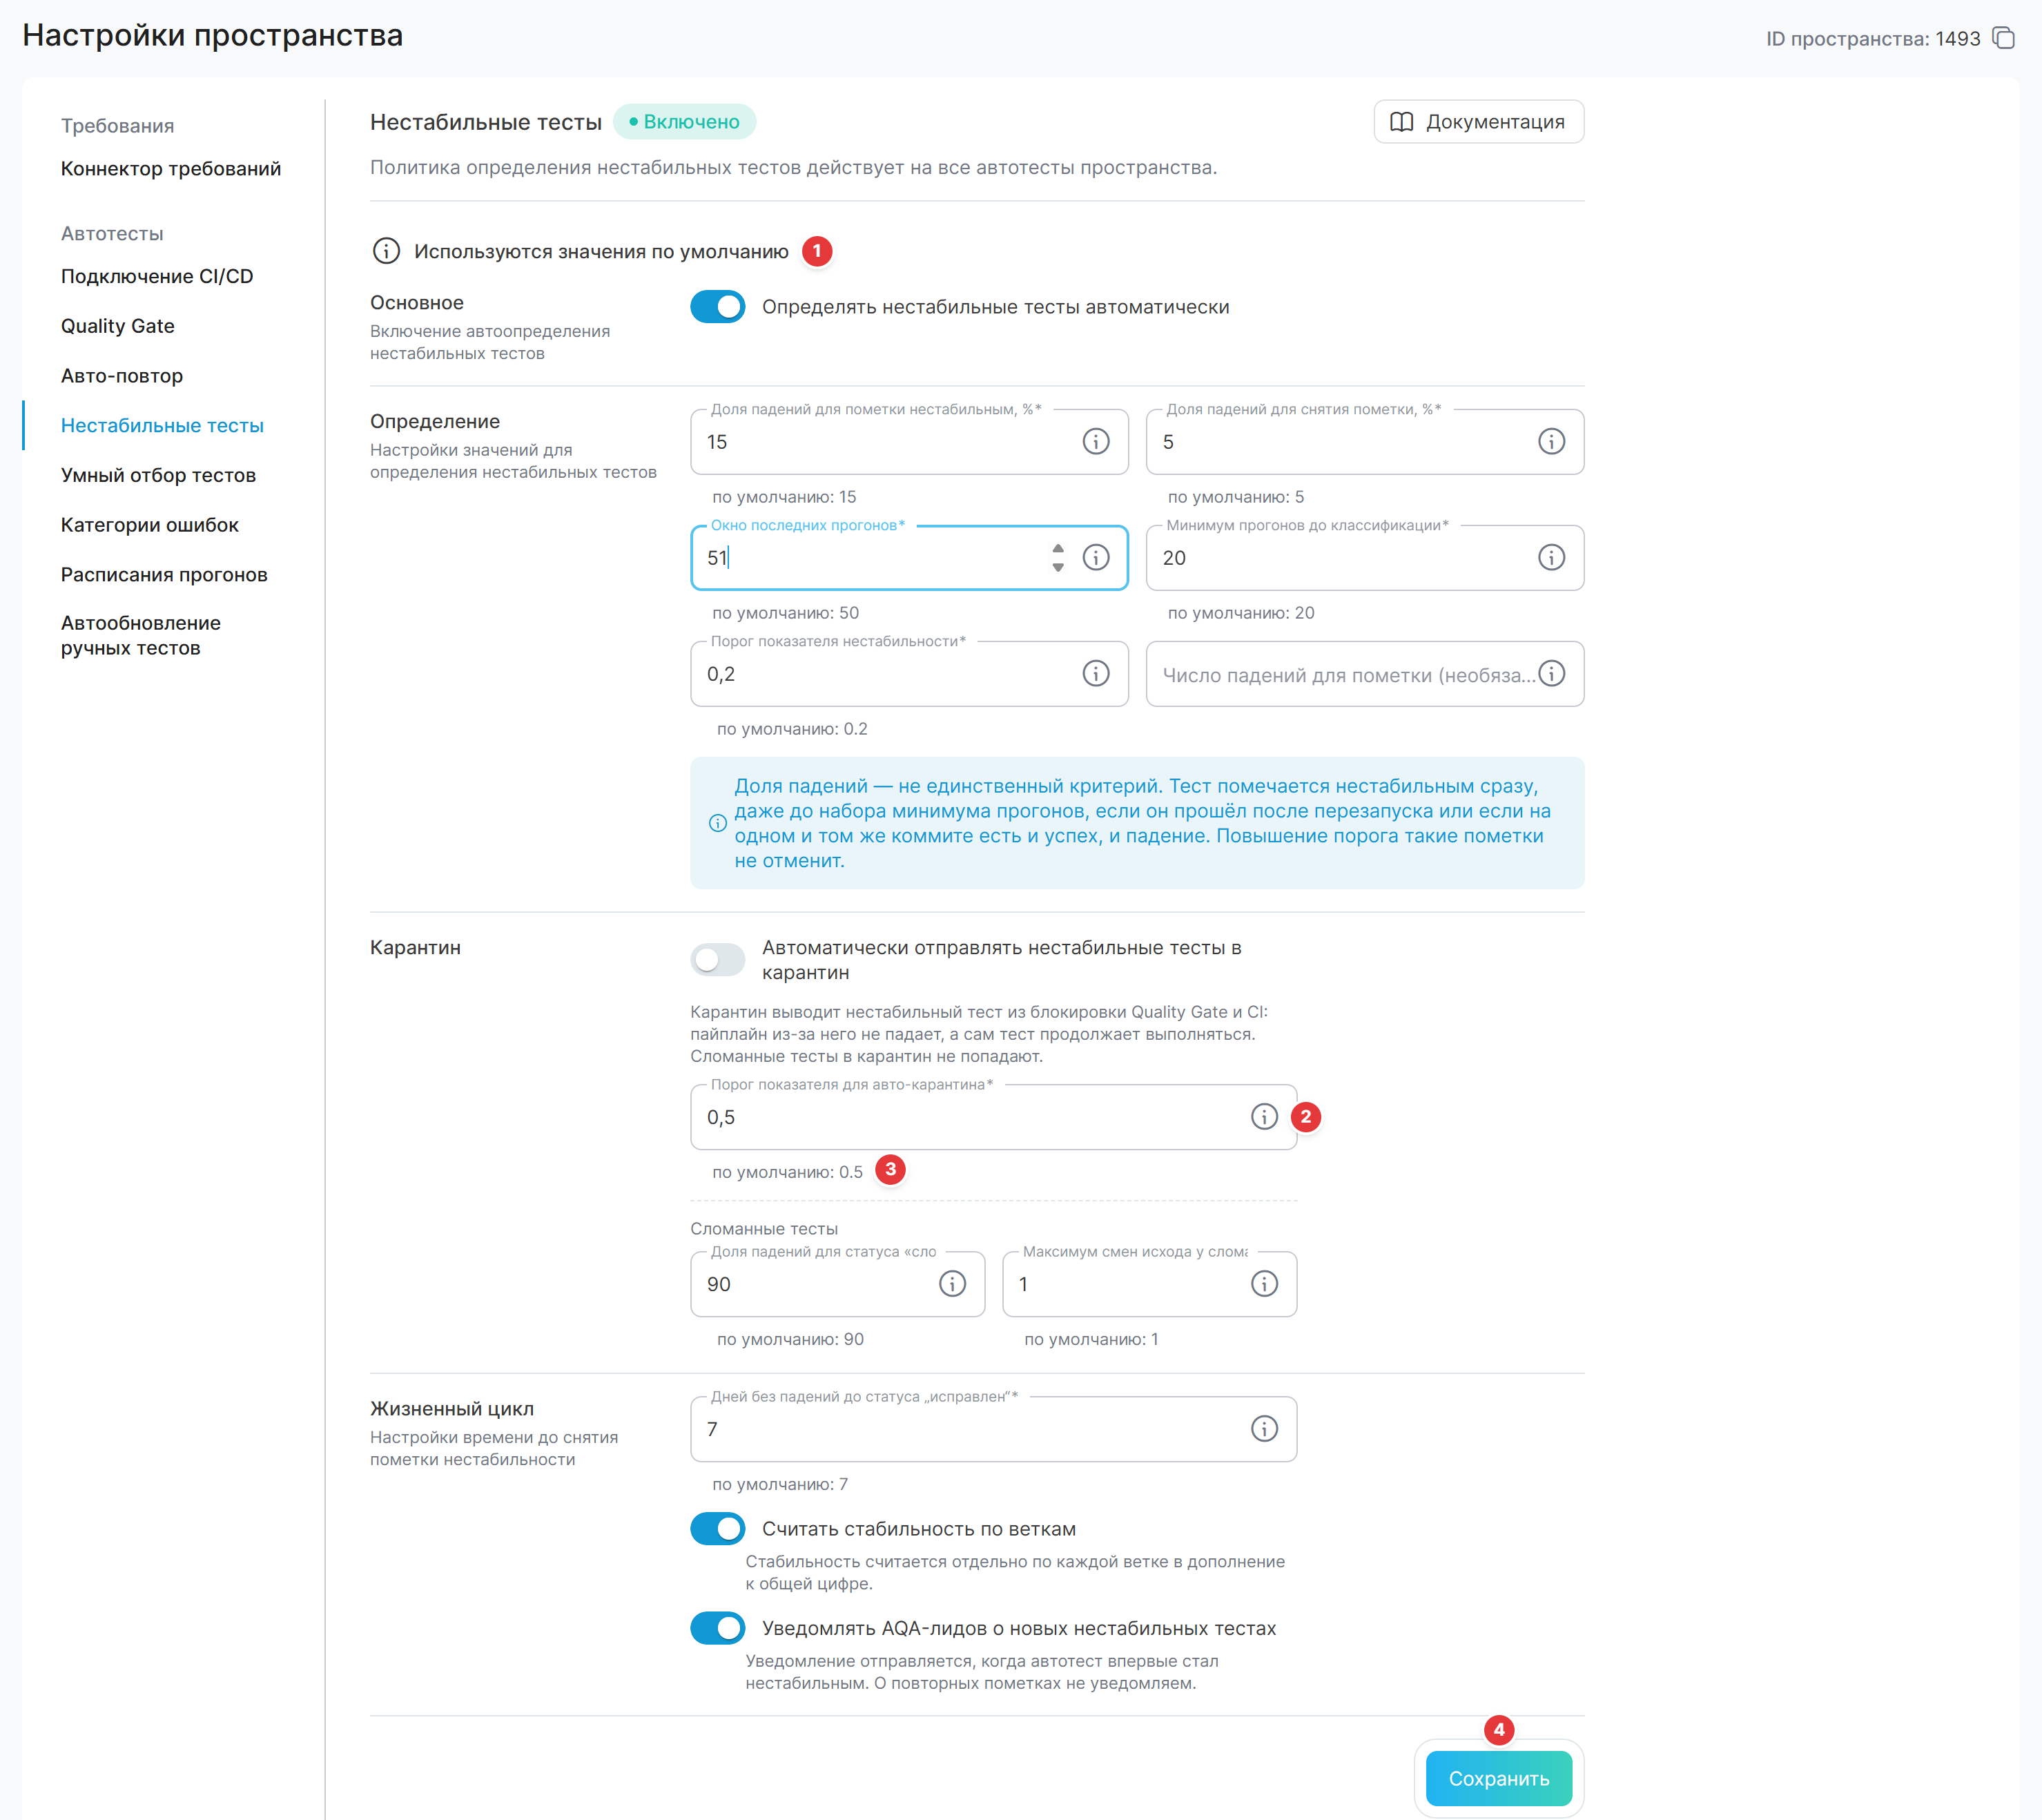Screen dimensions: 2042x1820
Task: Click the text 'ID пространства: 1493'
Action: 1873,39
